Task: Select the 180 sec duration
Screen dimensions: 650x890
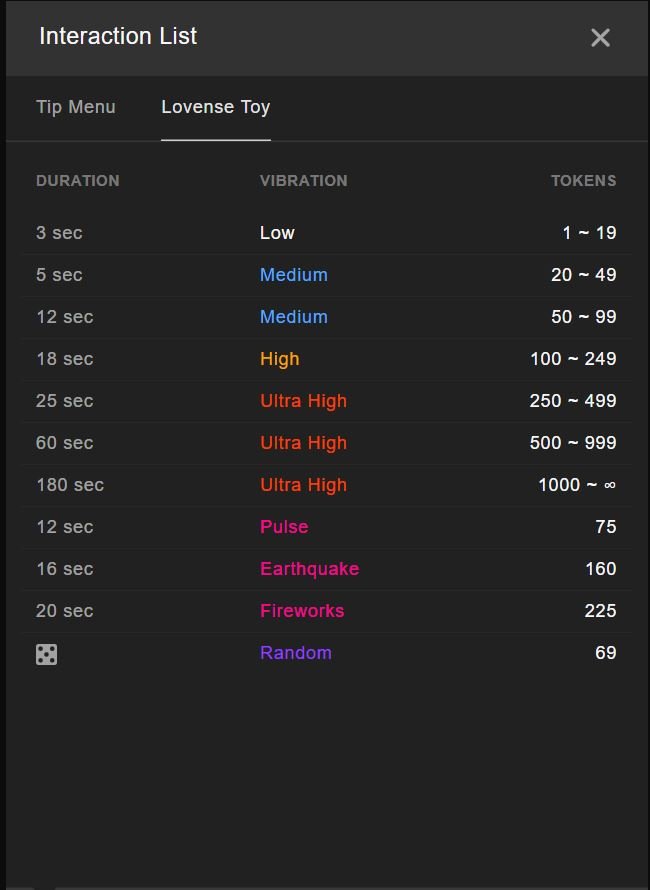Action: (70, 485)
